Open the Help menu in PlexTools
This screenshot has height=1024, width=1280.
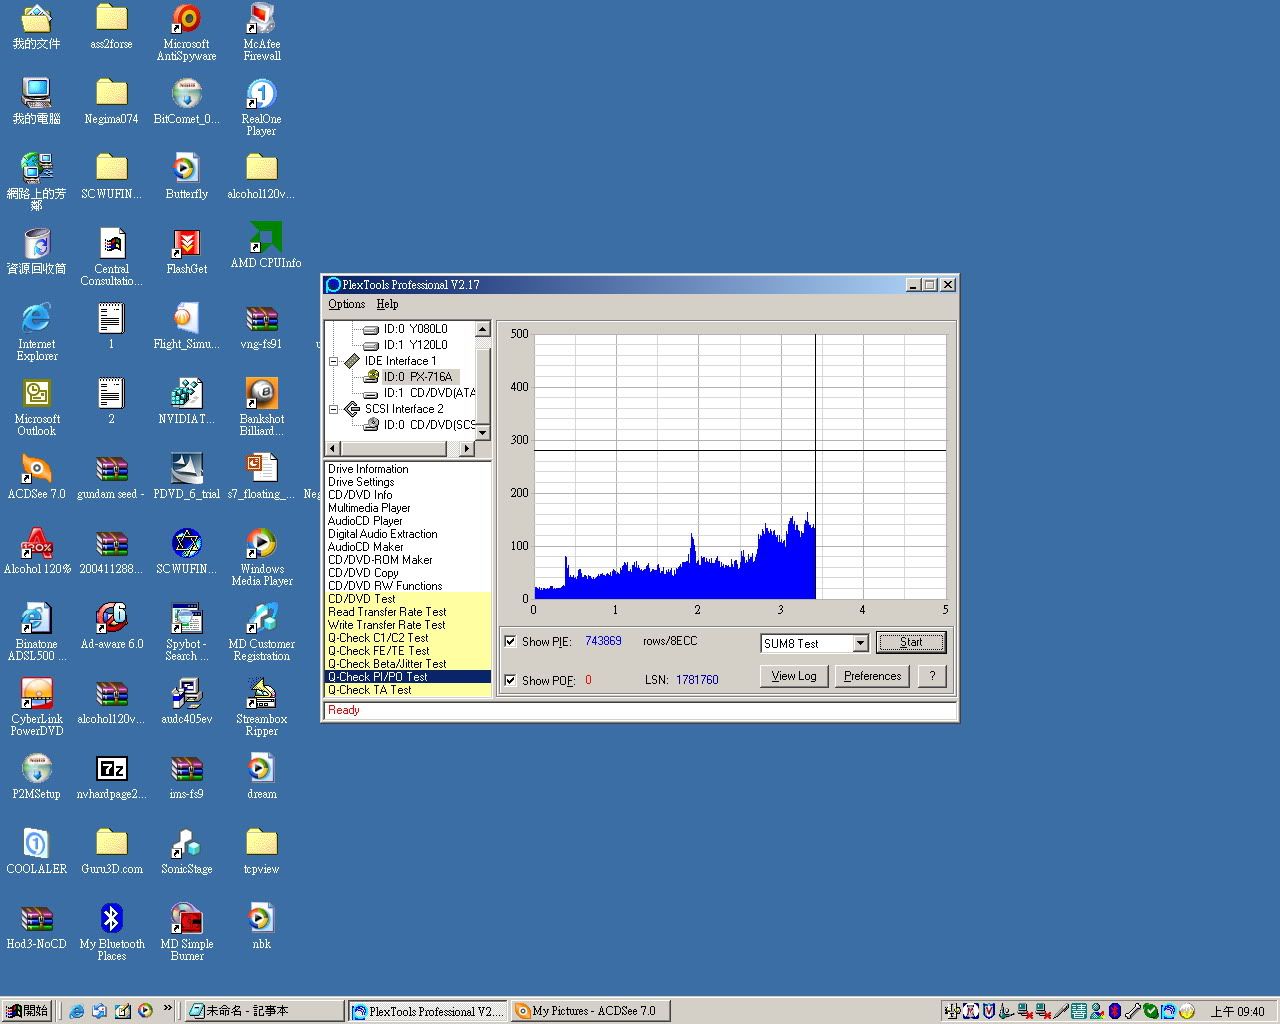point(387,304)
